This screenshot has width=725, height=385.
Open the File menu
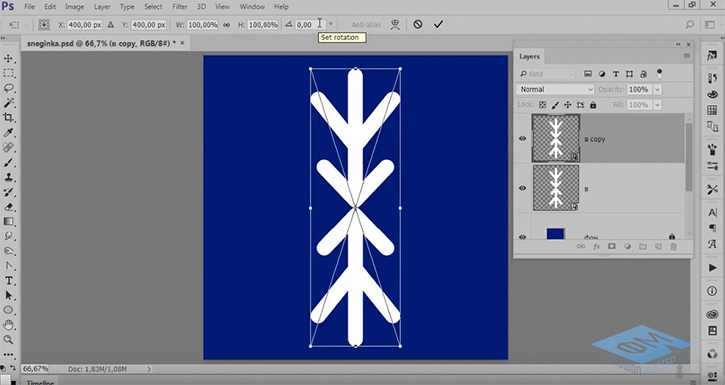pyautogui.click(x=29, y=7)
